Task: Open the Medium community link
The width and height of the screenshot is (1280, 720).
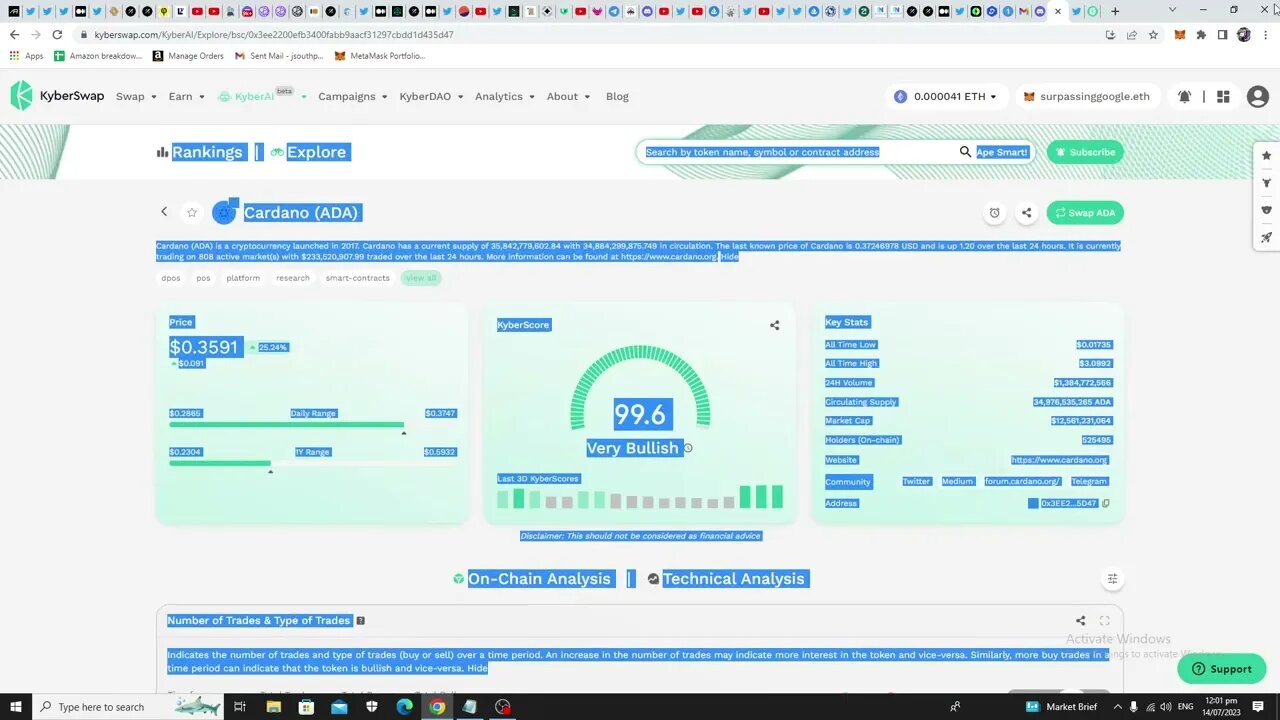Action: (x=957, y=481)
